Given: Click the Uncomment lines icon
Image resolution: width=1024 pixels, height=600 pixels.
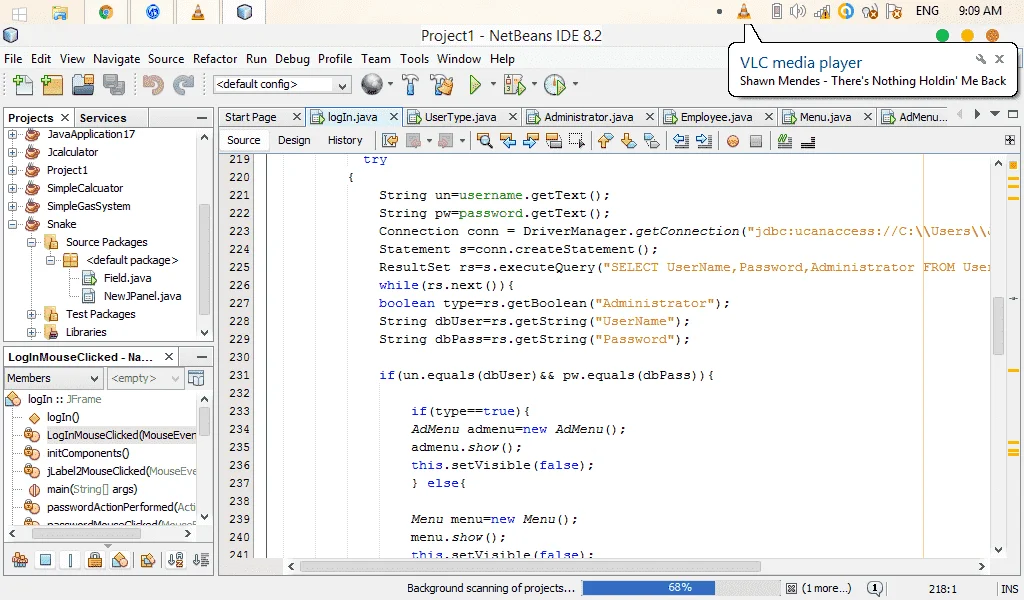Looking at the screenshot, I should pos(808,140).
